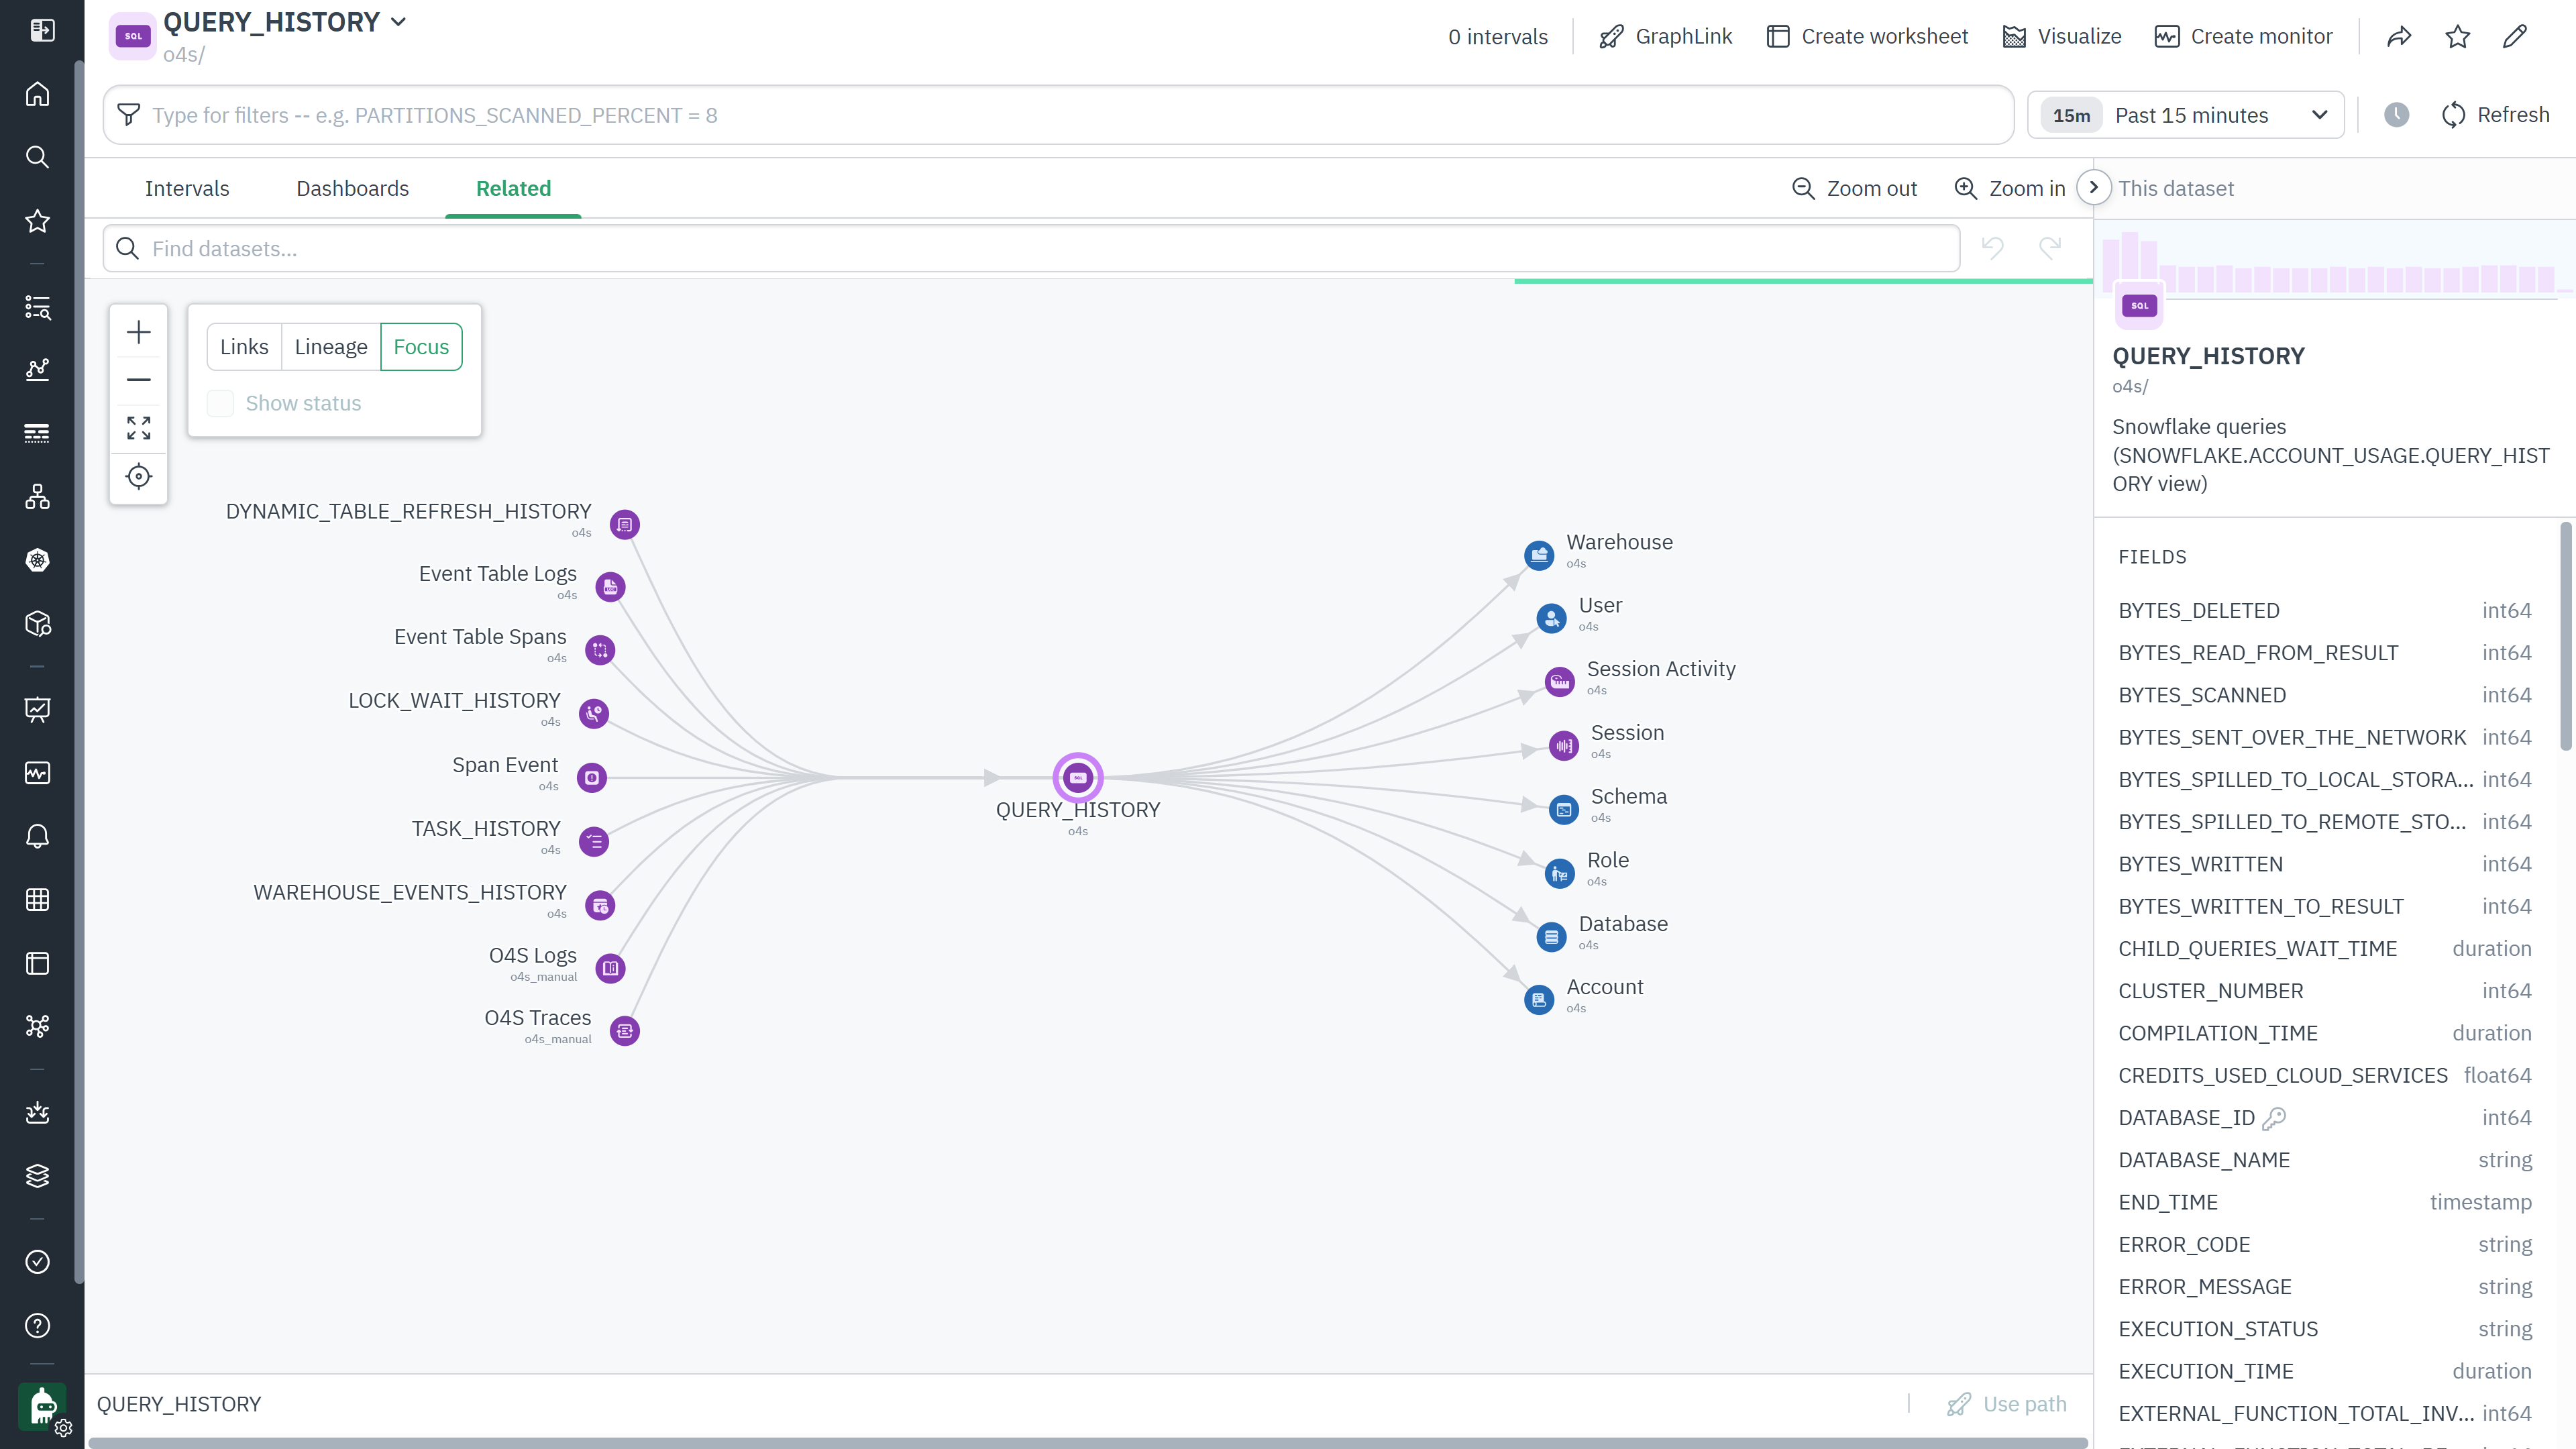Click the Create monitor button
The width and height of the screenshot is (2576, 1449).
pos(2243,37)
